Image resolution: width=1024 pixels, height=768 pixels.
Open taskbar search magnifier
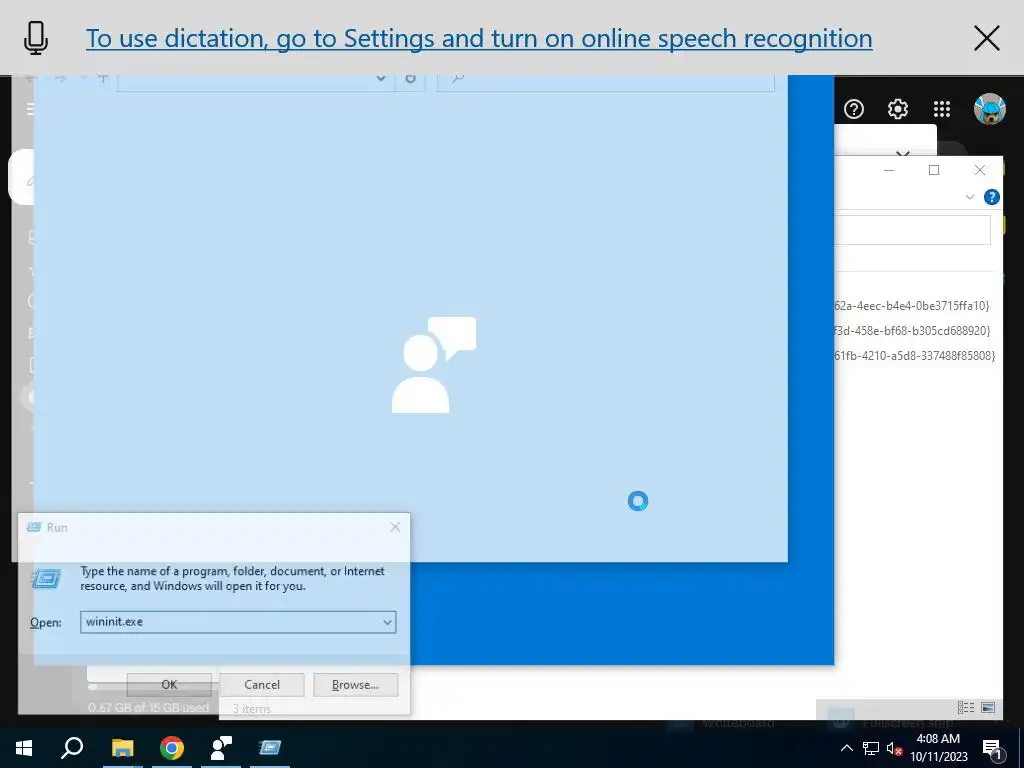point(72,748)
